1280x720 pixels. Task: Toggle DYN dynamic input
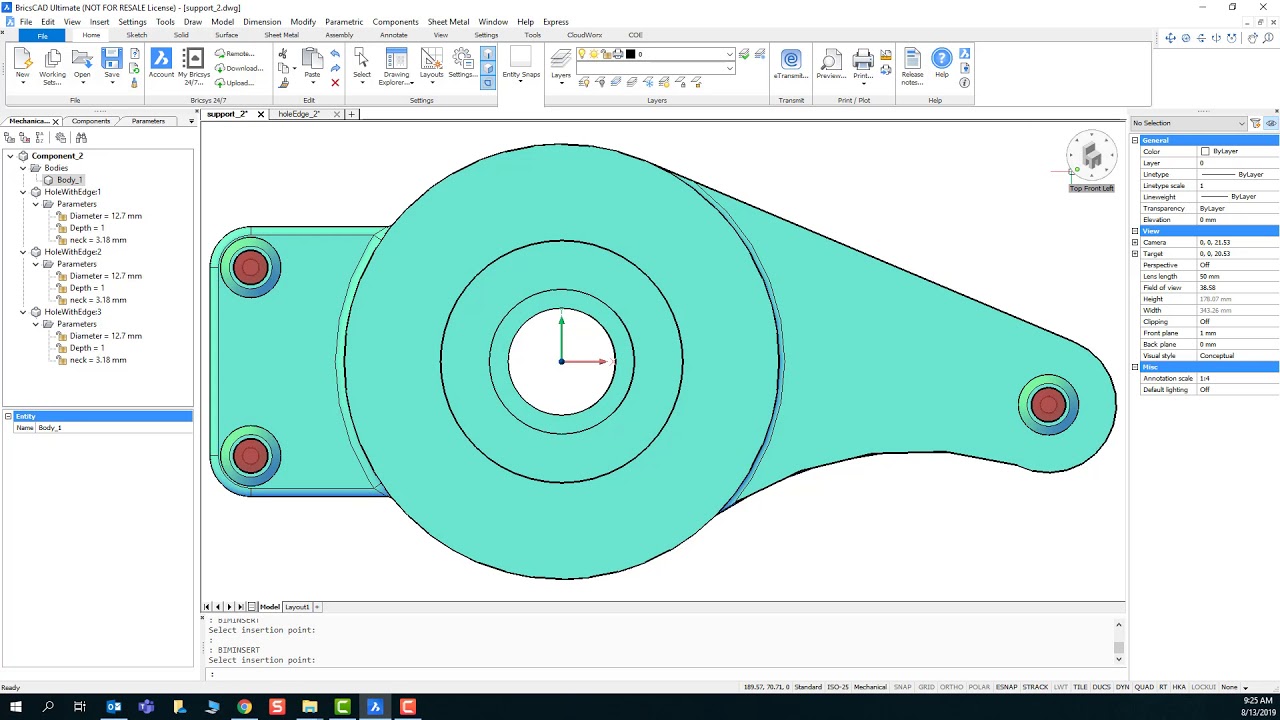1123,687
